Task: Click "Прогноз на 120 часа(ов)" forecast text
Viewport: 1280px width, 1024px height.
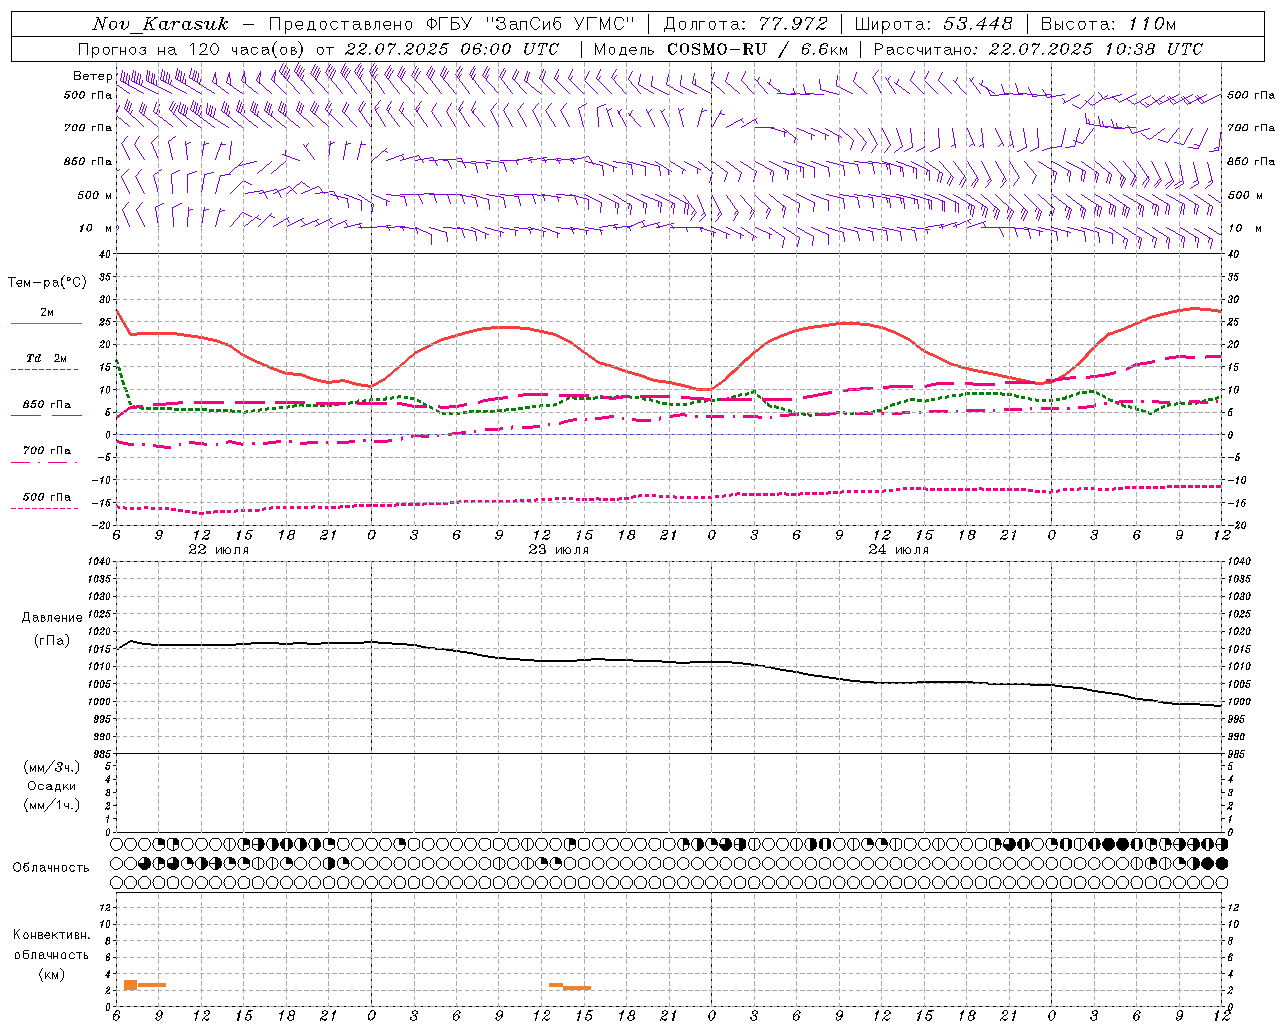Action: click(192, 49)
